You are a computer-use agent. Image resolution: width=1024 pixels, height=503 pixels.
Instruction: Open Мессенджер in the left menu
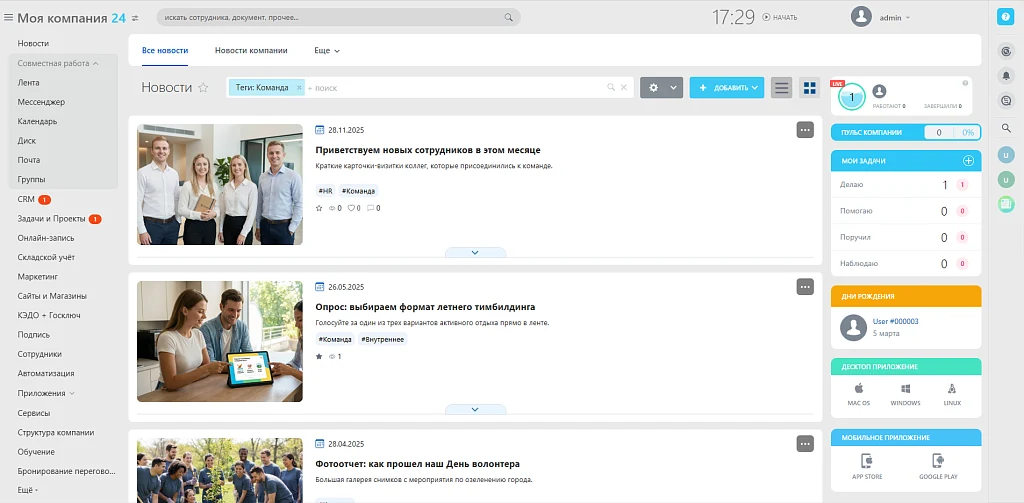point(41,102)
